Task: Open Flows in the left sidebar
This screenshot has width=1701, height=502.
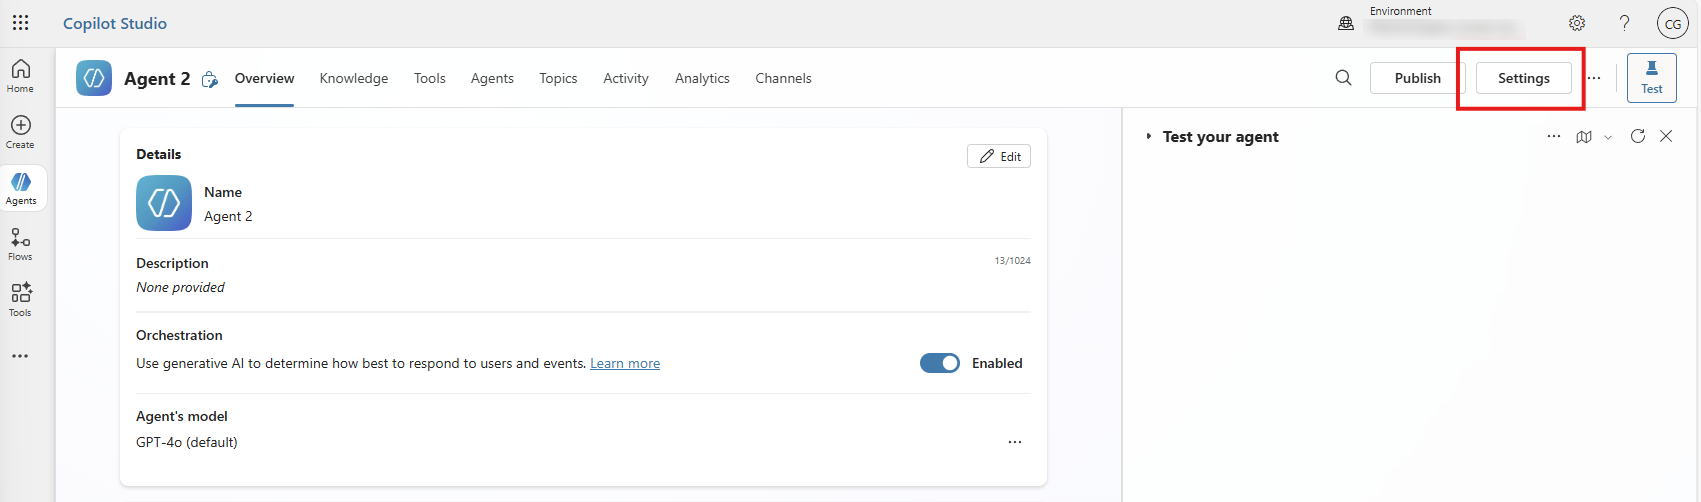Action: pyautogui.click(x=20, y=243)
